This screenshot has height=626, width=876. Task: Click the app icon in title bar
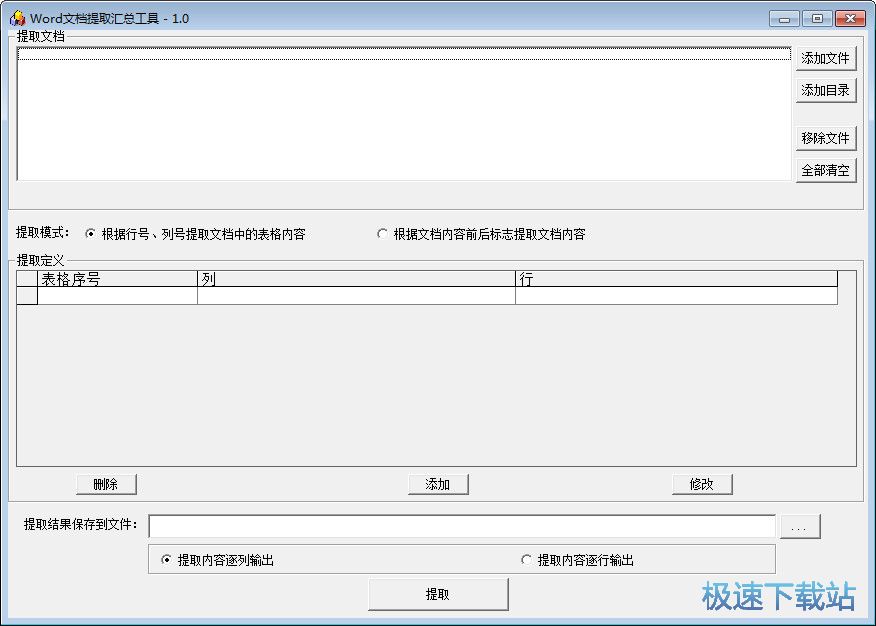(x=17, y=18)
